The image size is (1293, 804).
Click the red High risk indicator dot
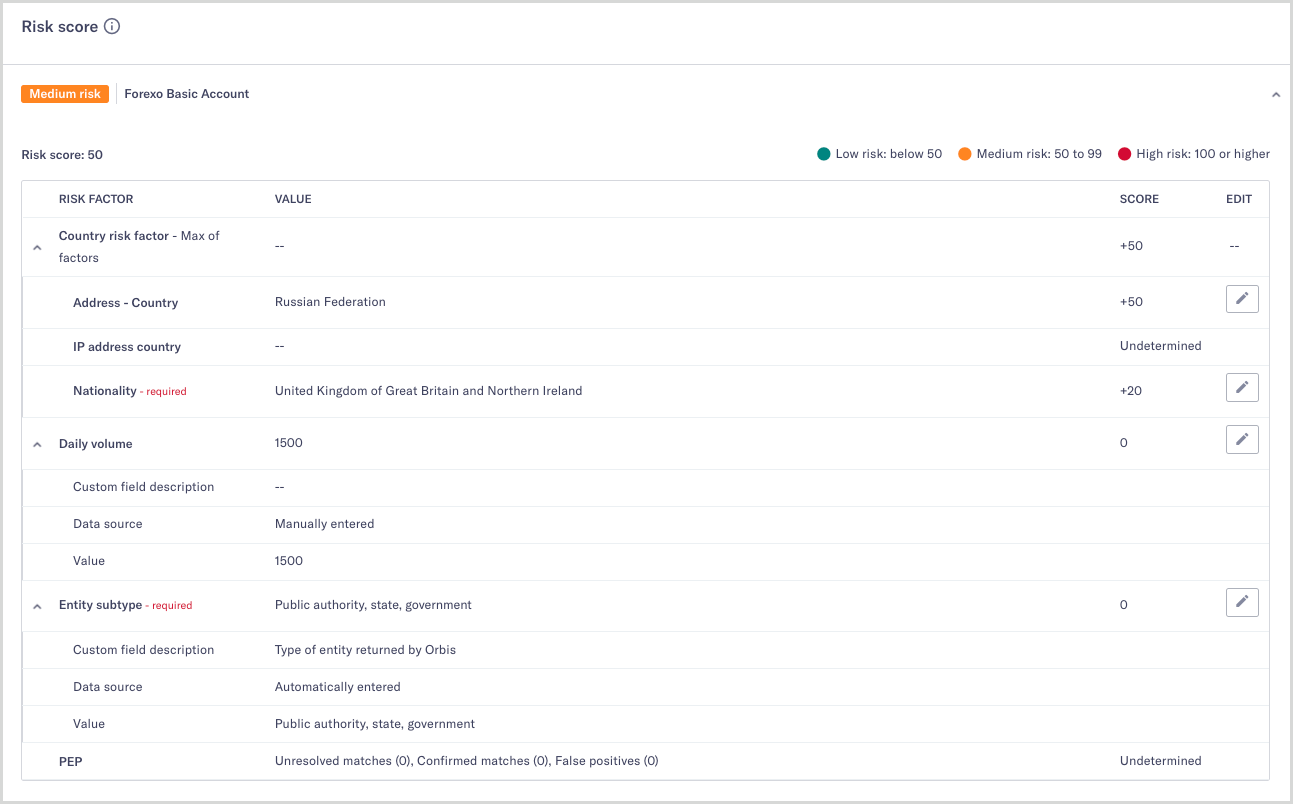1125,153
